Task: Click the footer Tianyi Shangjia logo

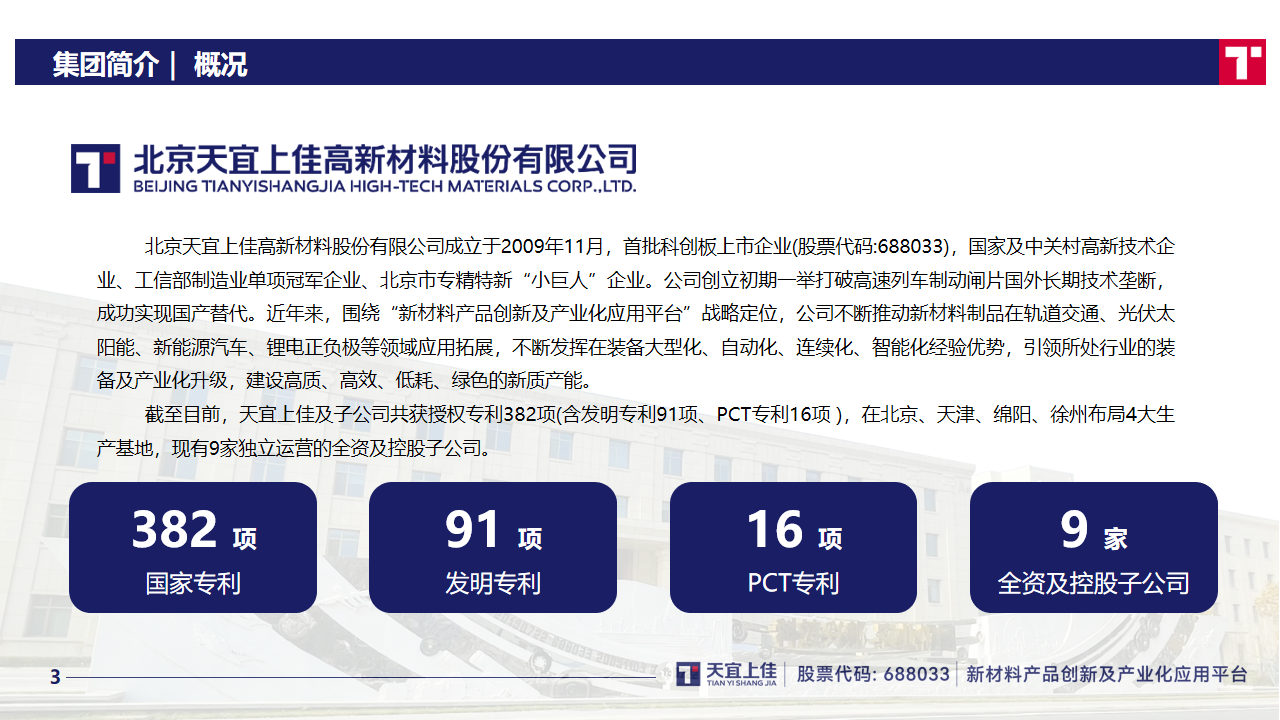Action: 727,674
